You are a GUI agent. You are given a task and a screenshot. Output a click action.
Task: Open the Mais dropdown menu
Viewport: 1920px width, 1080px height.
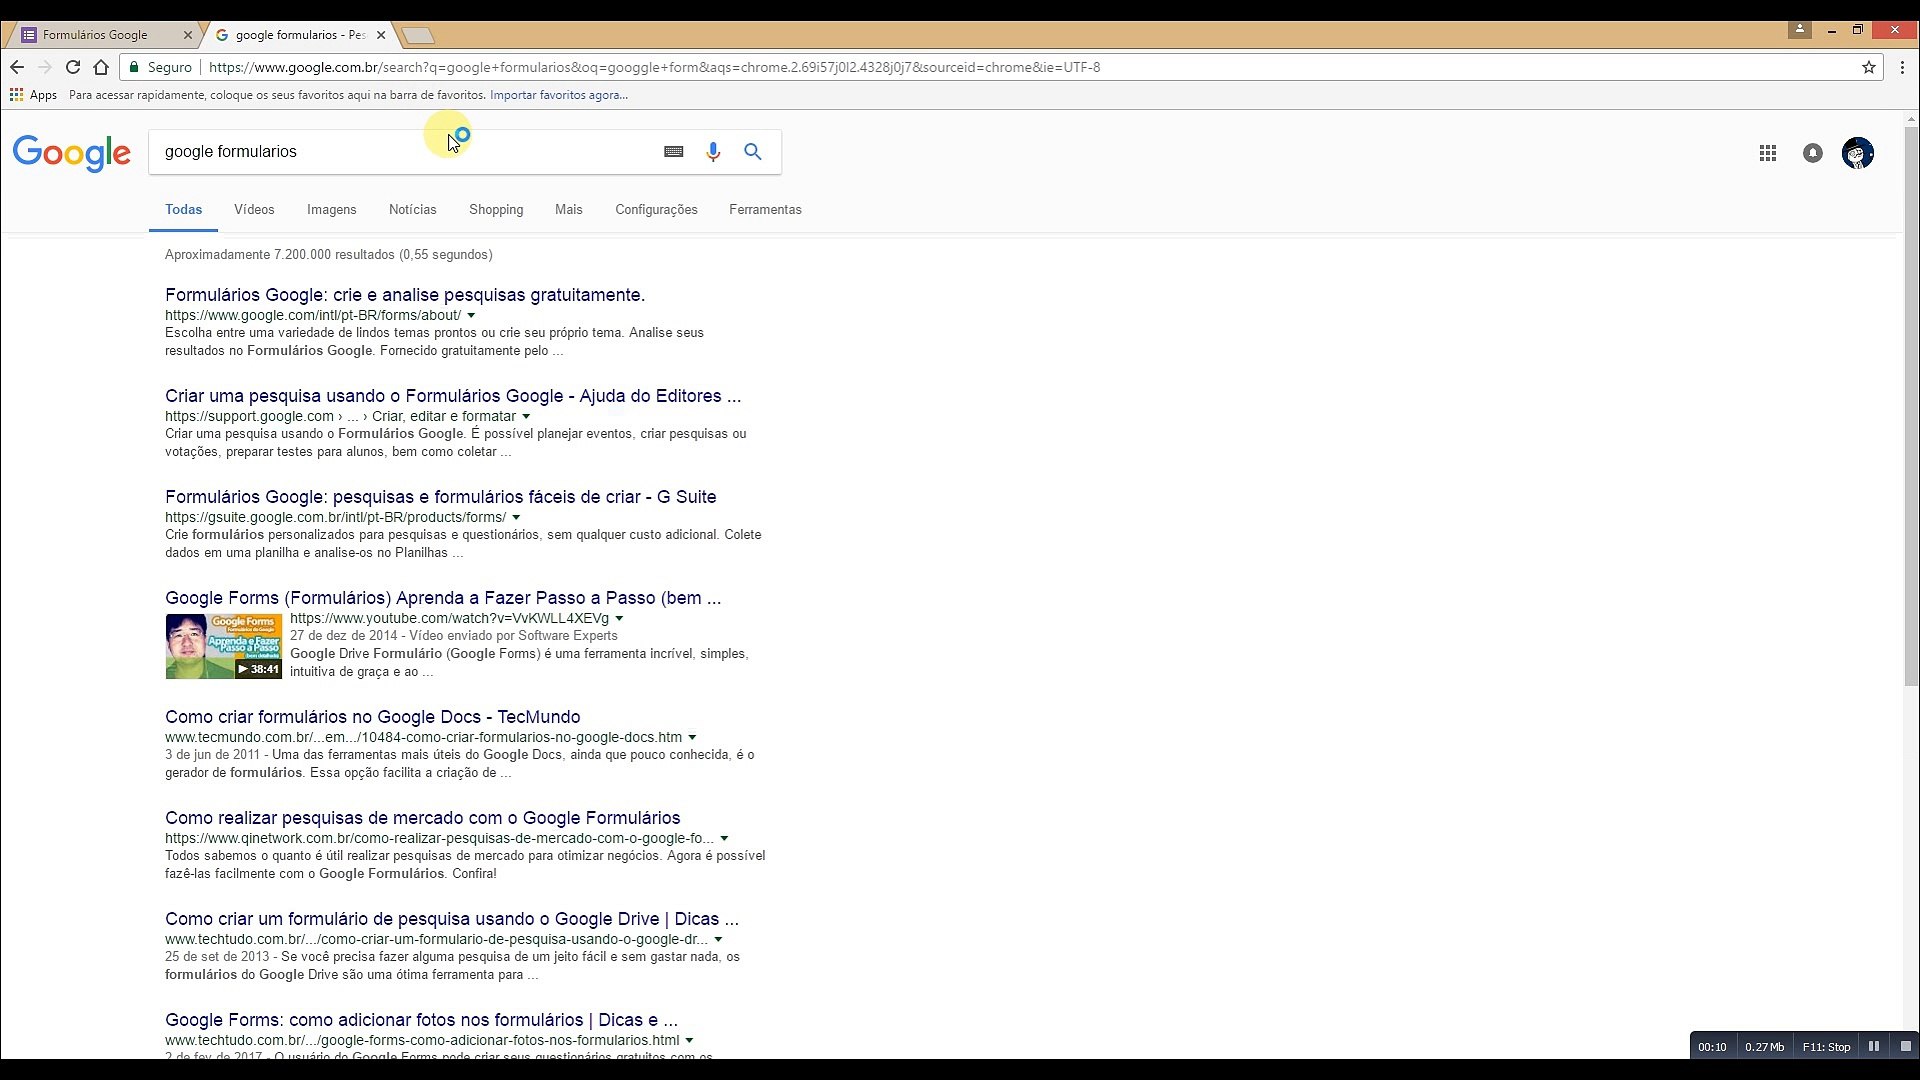coord(569,210)
